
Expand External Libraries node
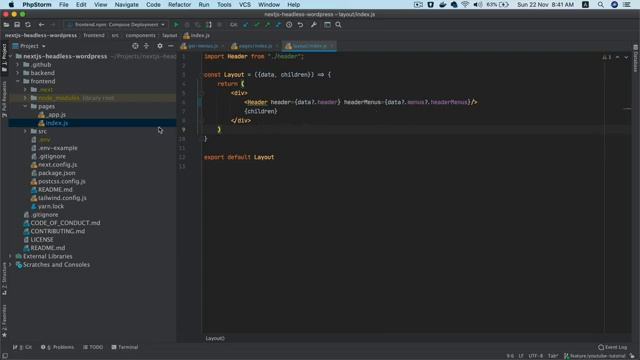(10, 256)
